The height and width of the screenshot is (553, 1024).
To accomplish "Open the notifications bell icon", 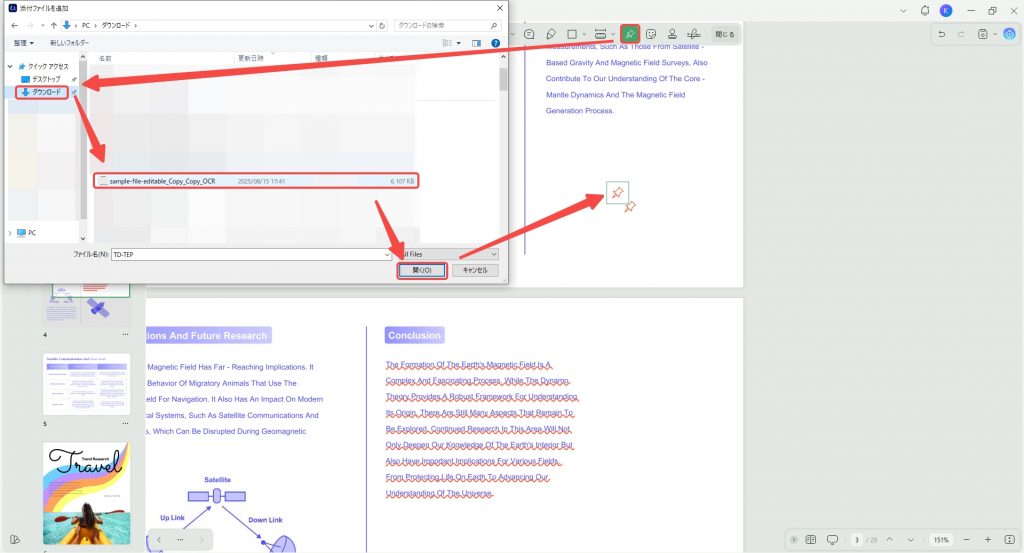I will (x=925, y=10).
